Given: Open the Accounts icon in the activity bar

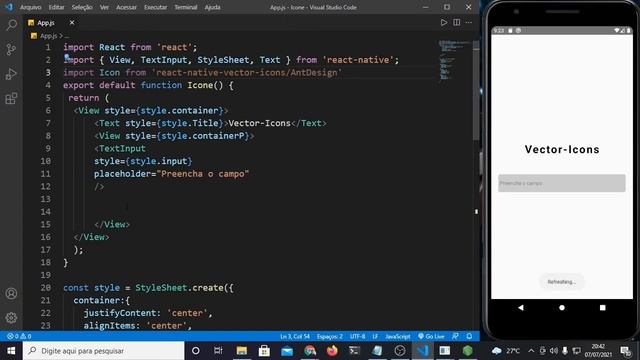Looking at the screenshot, I should [11, 293].
